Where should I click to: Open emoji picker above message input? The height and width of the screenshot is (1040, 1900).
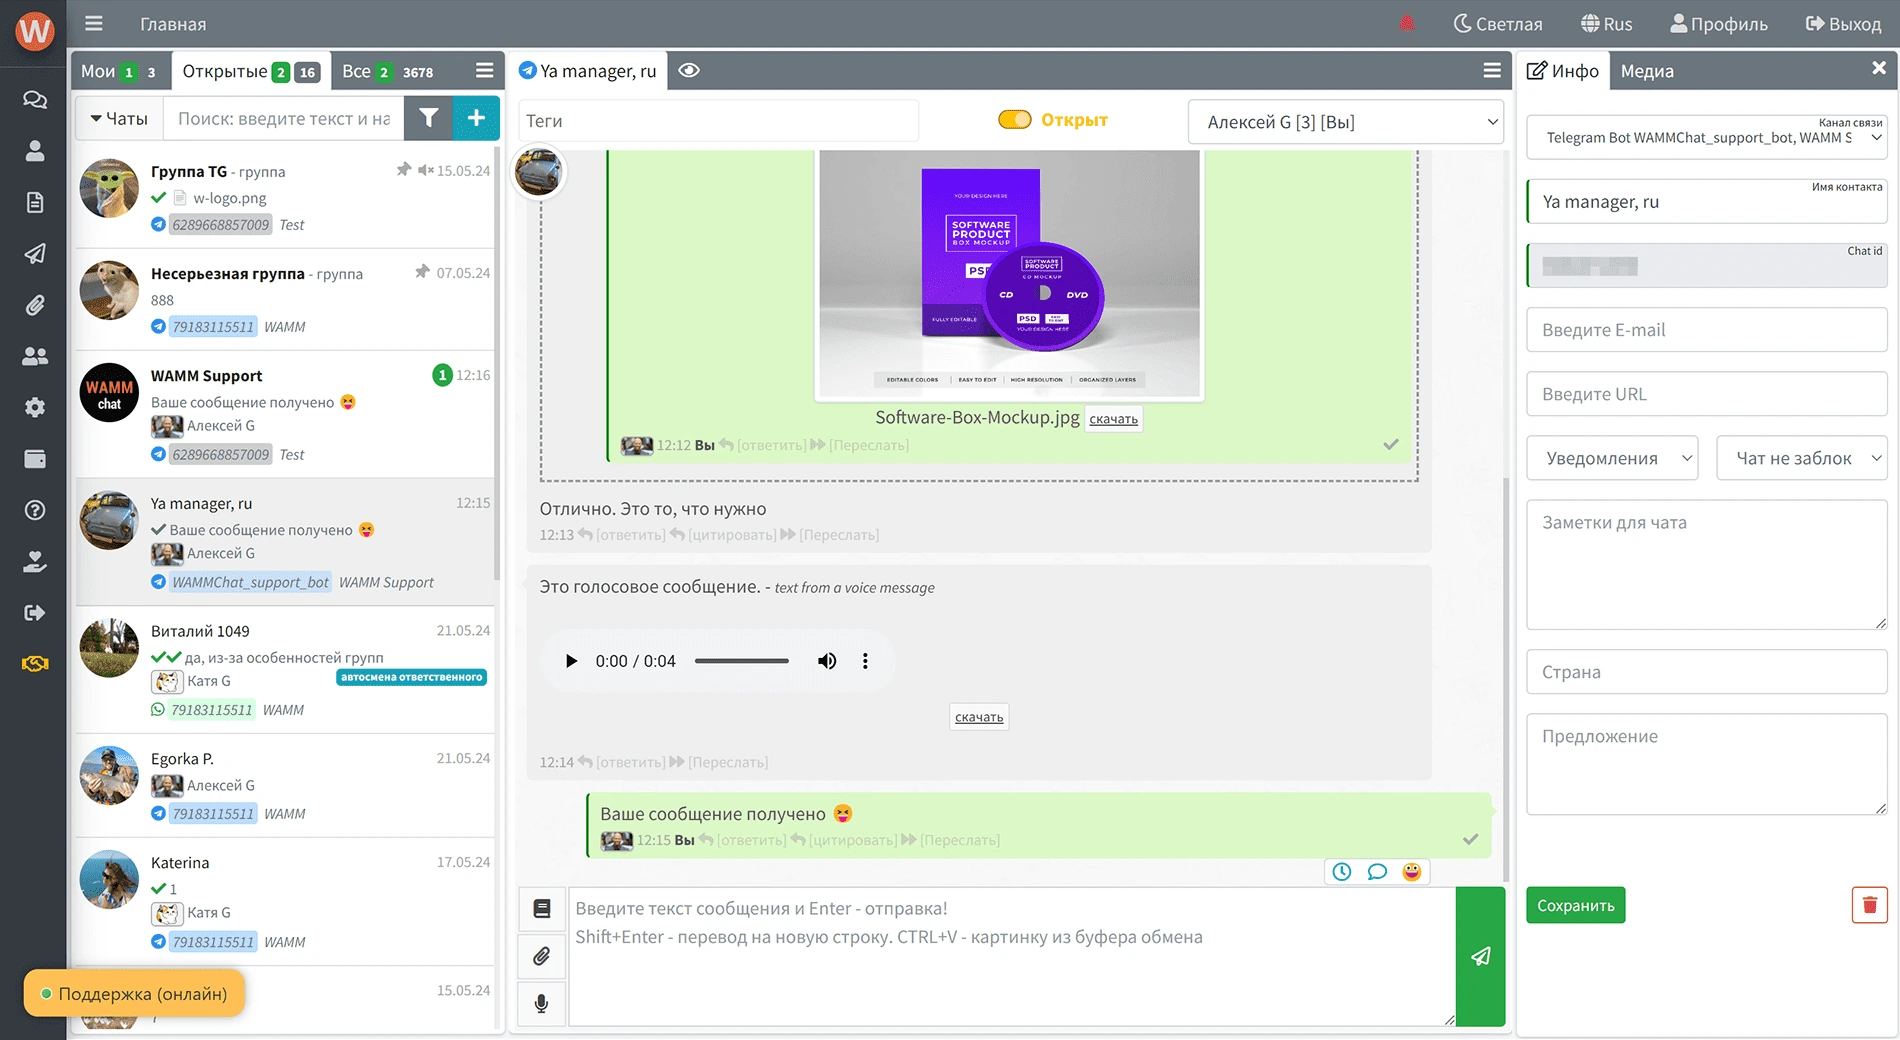pyautogui.click(x=1411, y=871)
